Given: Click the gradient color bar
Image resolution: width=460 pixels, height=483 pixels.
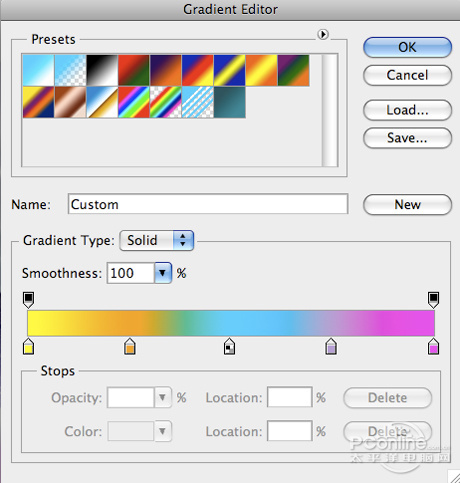Looking at the screenshot, I should coord(231,323).
